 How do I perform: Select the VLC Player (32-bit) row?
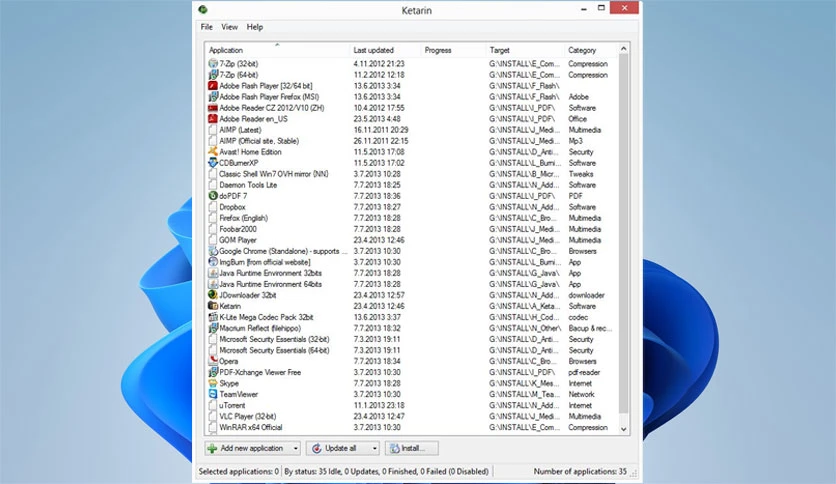pos(412,416)
